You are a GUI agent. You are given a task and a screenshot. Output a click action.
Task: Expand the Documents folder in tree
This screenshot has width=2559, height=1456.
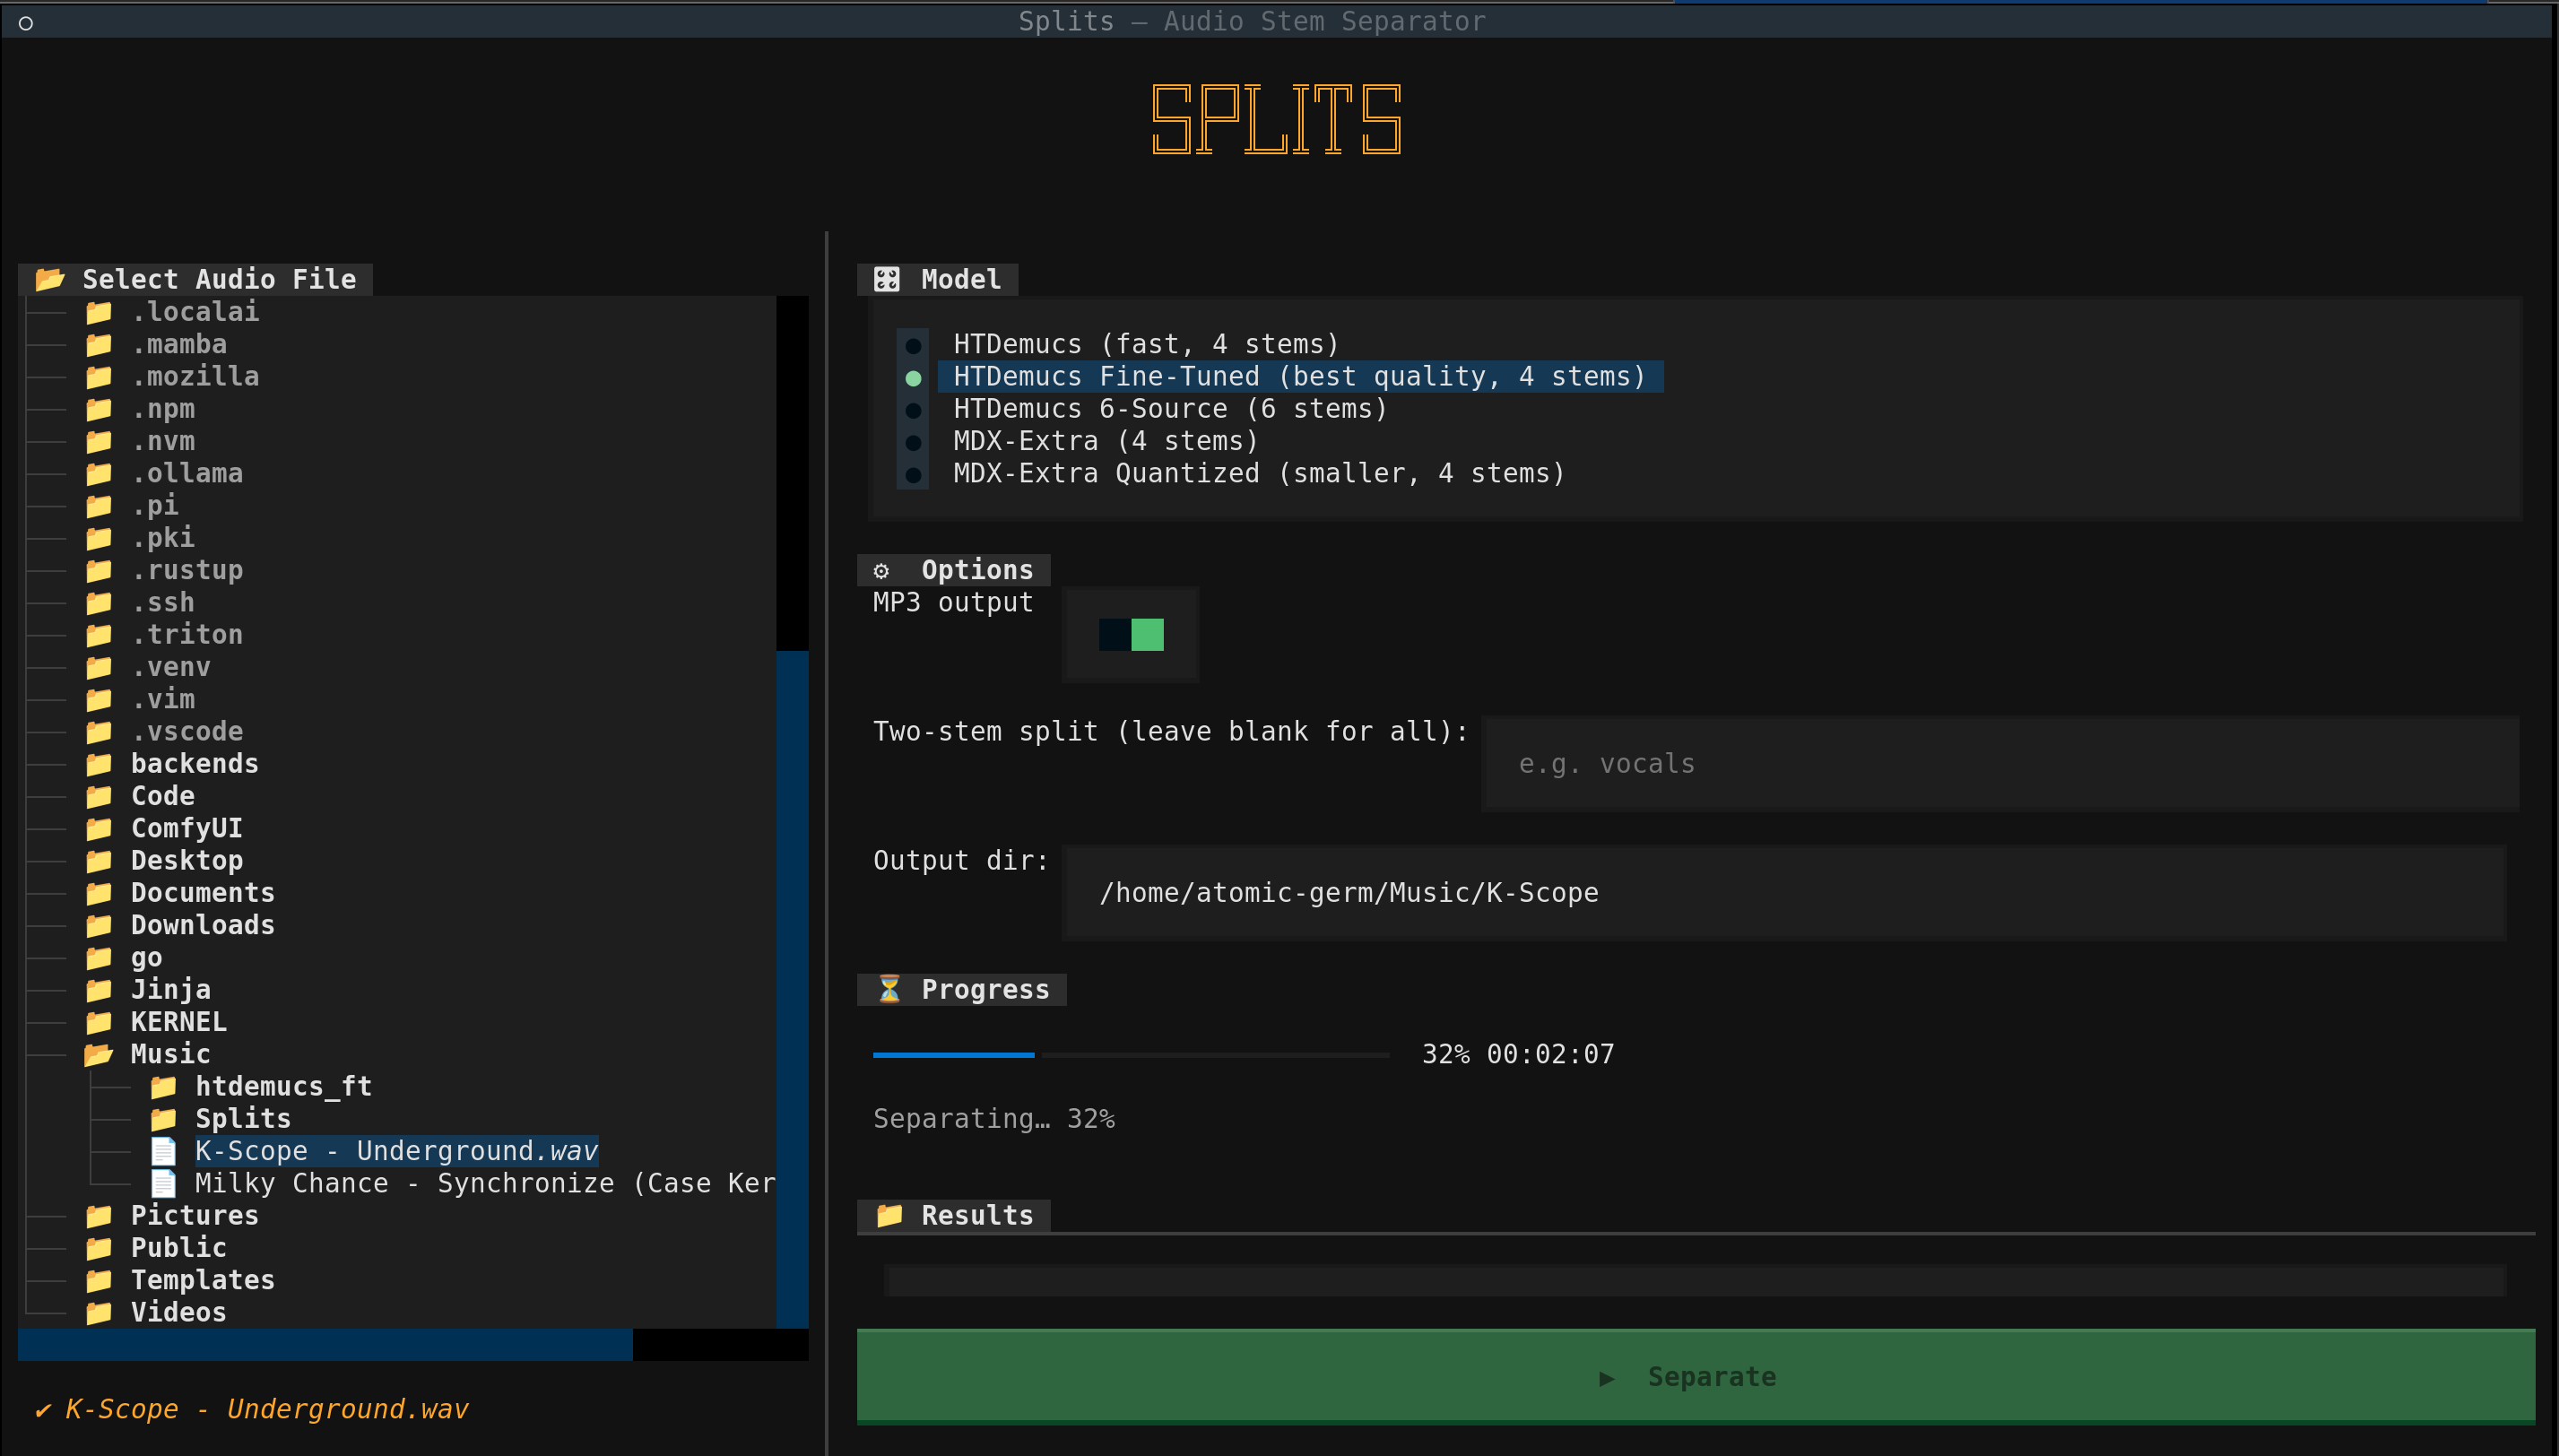click(x=202, y=893)
